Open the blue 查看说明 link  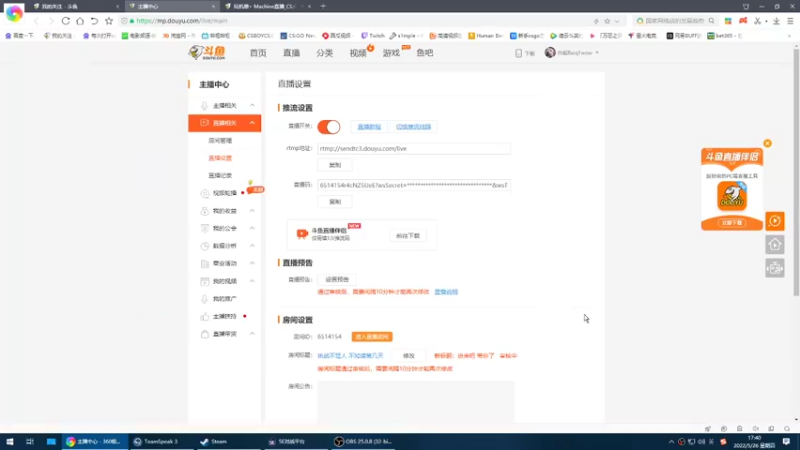pyautogui.click(x=446, y=292)
